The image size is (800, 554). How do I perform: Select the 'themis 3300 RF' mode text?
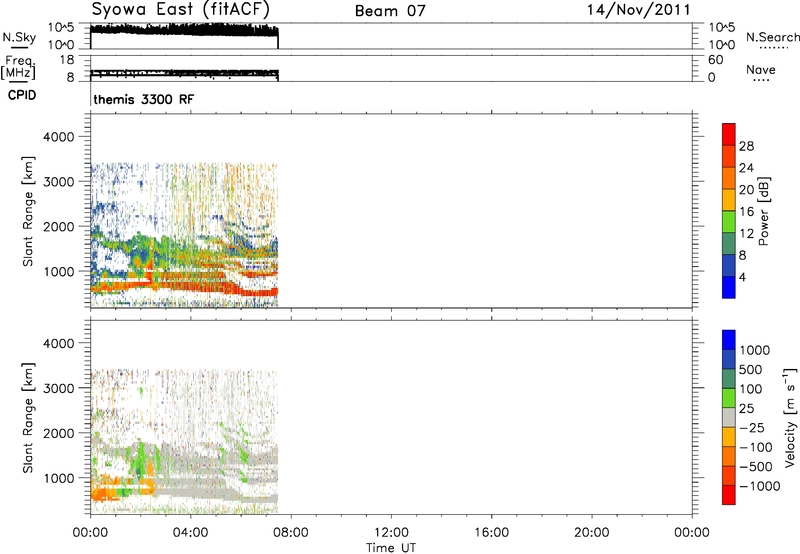pyautogui.click(x=143, y=99)
